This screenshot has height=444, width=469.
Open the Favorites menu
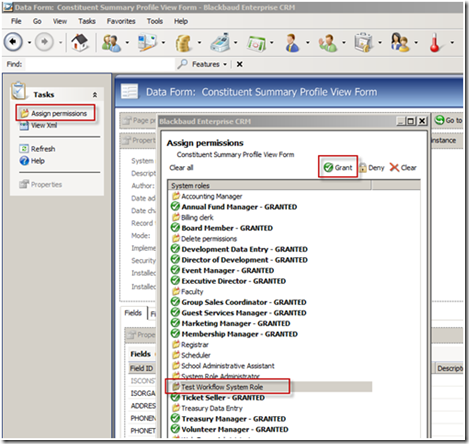click(121, 21)
